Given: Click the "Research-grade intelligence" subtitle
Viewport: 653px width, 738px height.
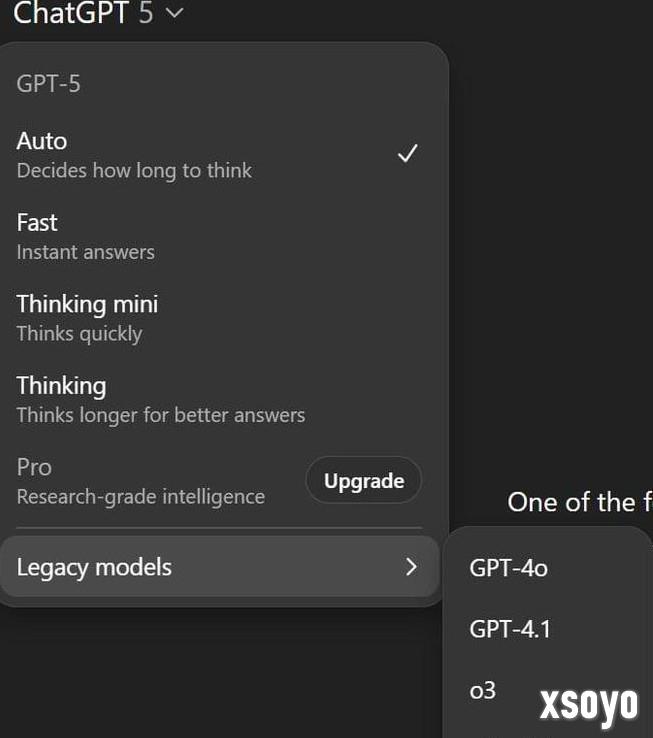Looking at the screenshot, I should pyautogui.click(x=141, y=497).
